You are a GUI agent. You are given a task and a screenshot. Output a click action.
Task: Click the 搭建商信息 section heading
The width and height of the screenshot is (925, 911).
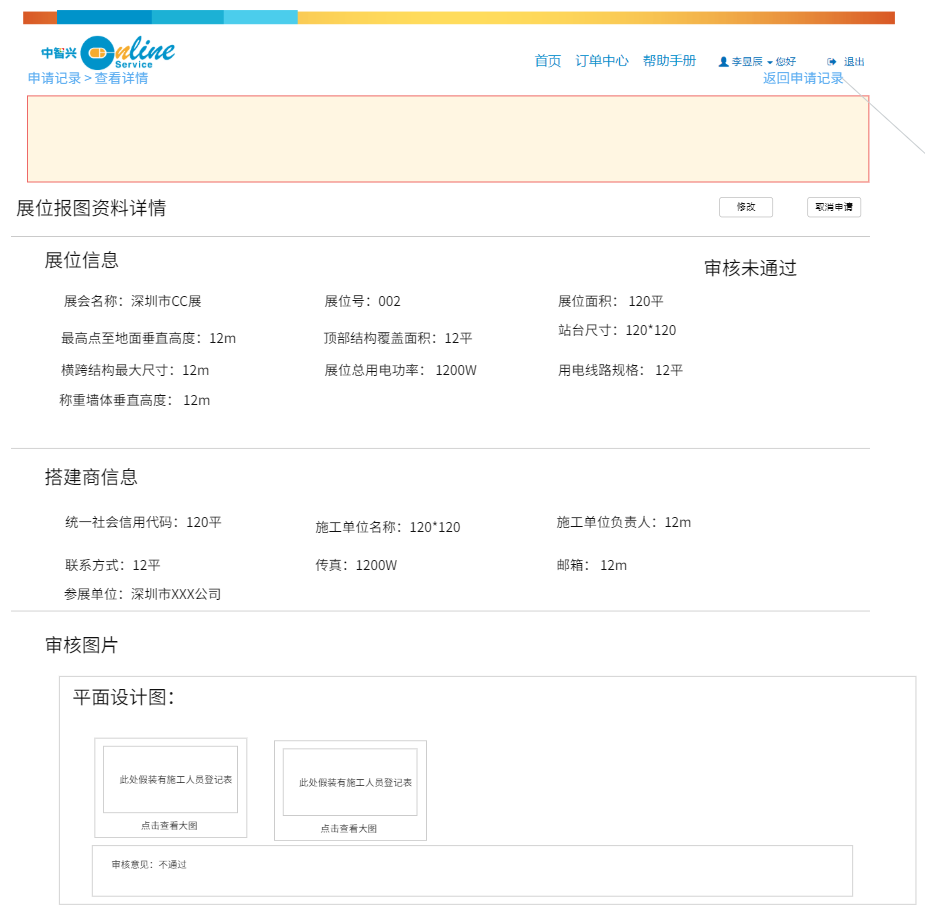coord(91,477)
